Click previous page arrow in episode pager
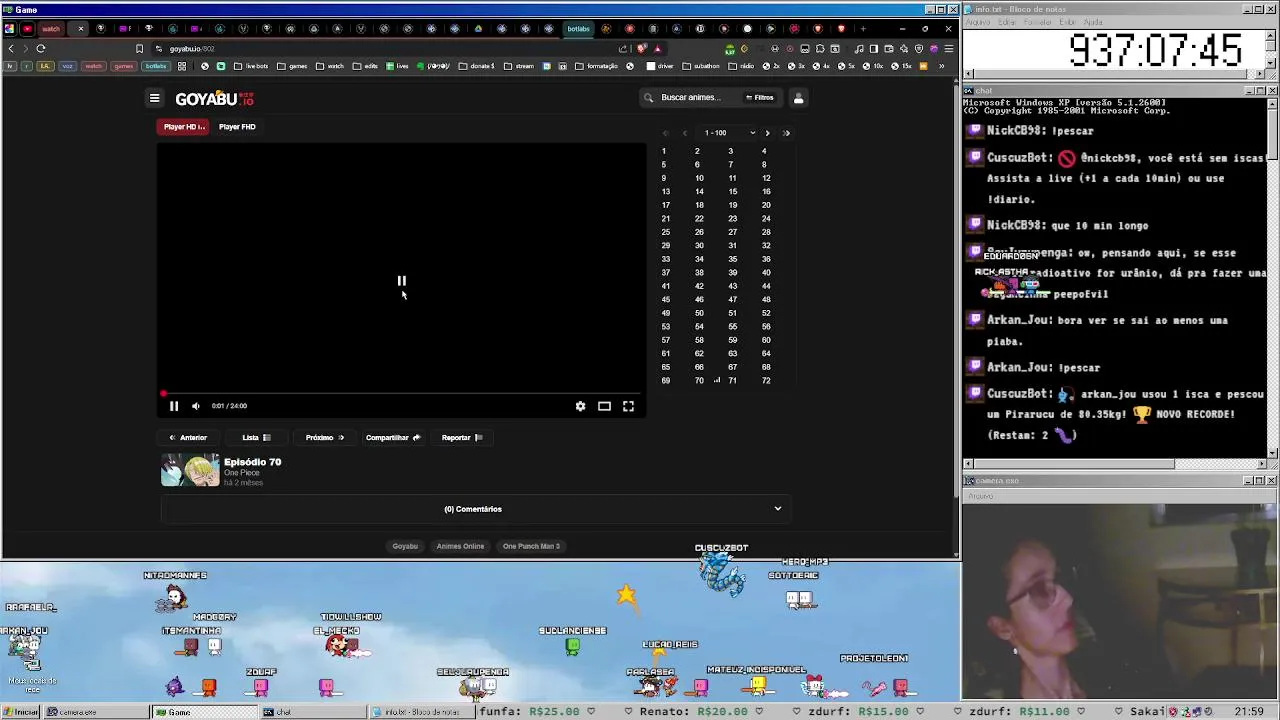The image size is (1280, 720). [x=685, y=133]
